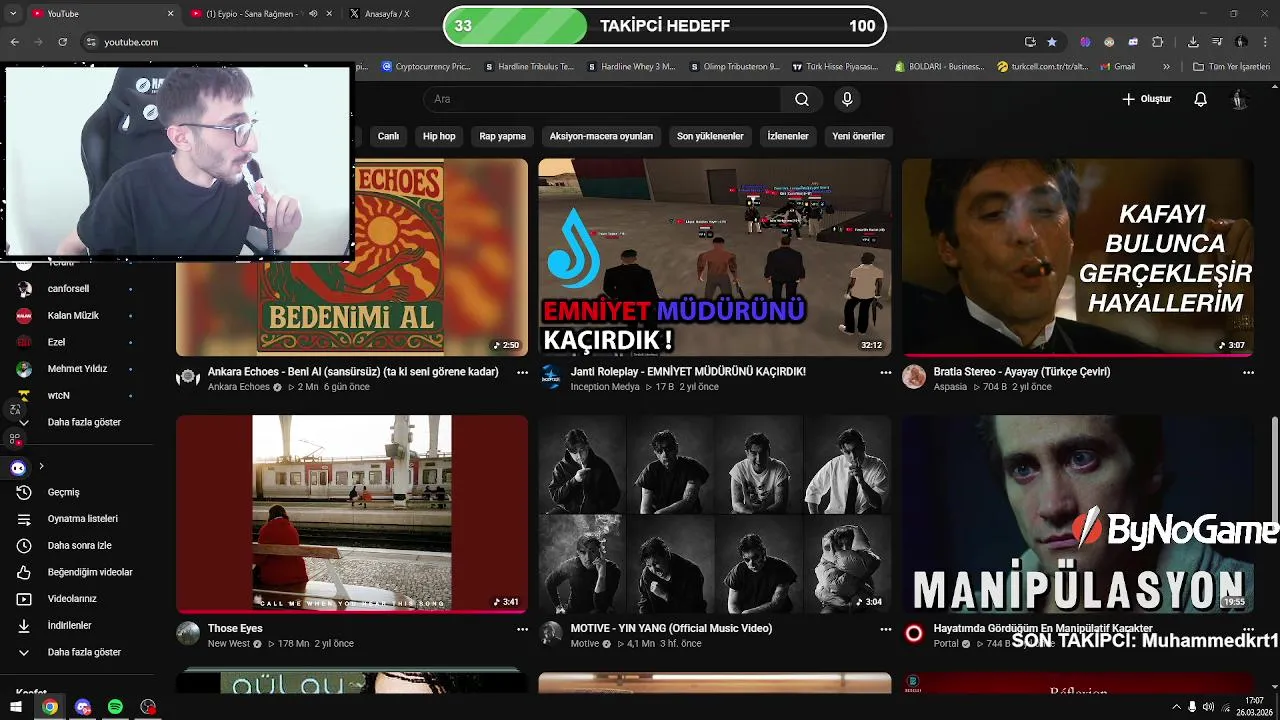Open Gmail bookmark
1280x720 pixels.
click(1117, 67)
